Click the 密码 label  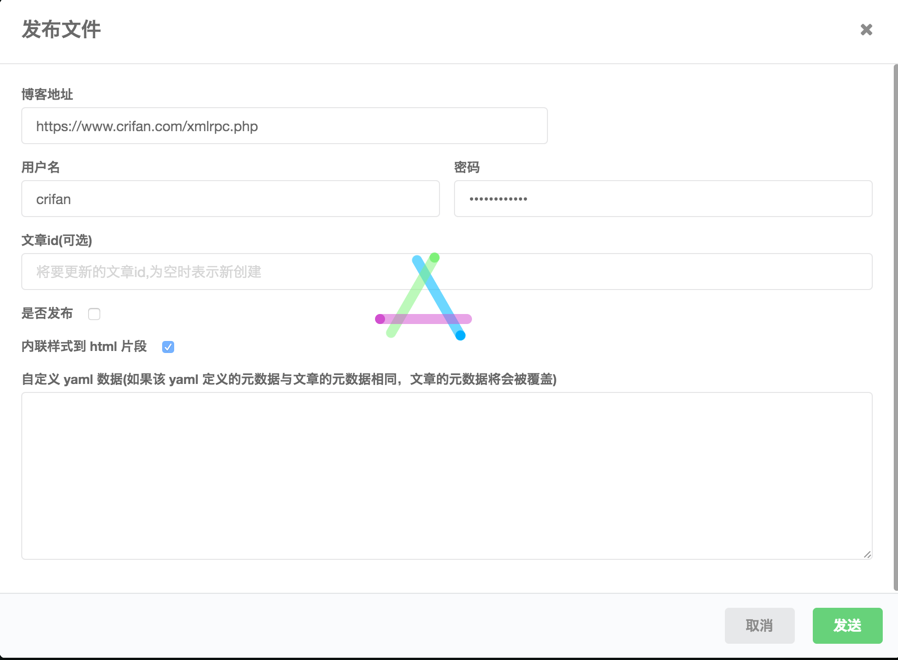pos(467,167)
